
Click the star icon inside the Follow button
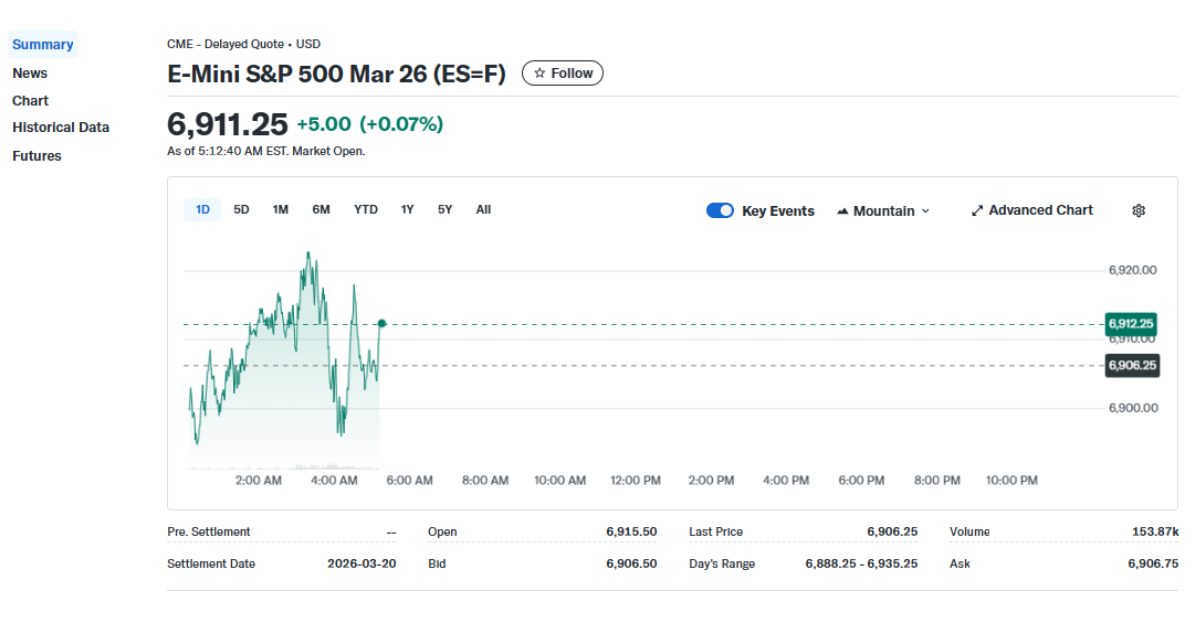click(538, 72)
